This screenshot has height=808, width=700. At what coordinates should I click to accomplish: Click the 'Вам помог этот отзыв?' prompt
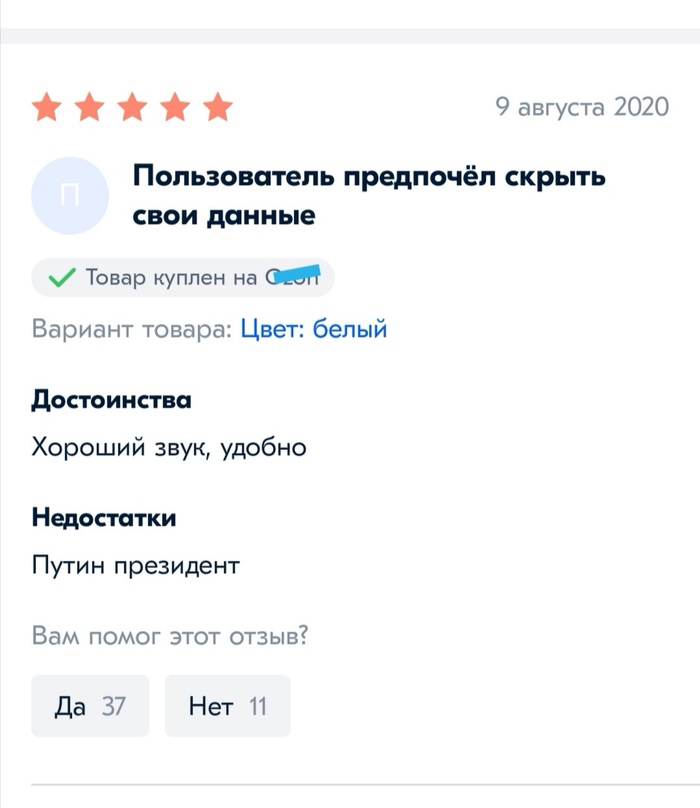[x=170, y=635]
